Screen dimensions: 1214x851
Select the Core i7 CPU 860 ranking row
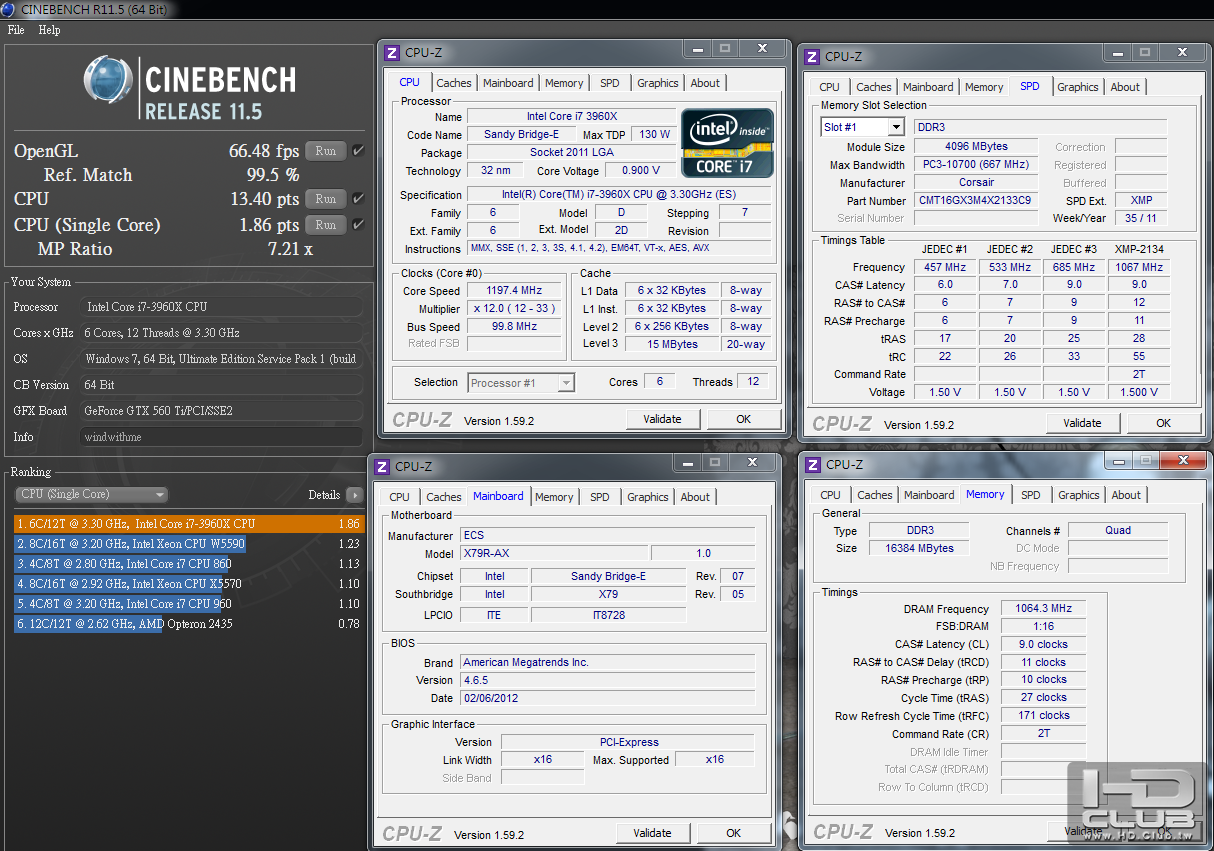[x=189, y=564]
